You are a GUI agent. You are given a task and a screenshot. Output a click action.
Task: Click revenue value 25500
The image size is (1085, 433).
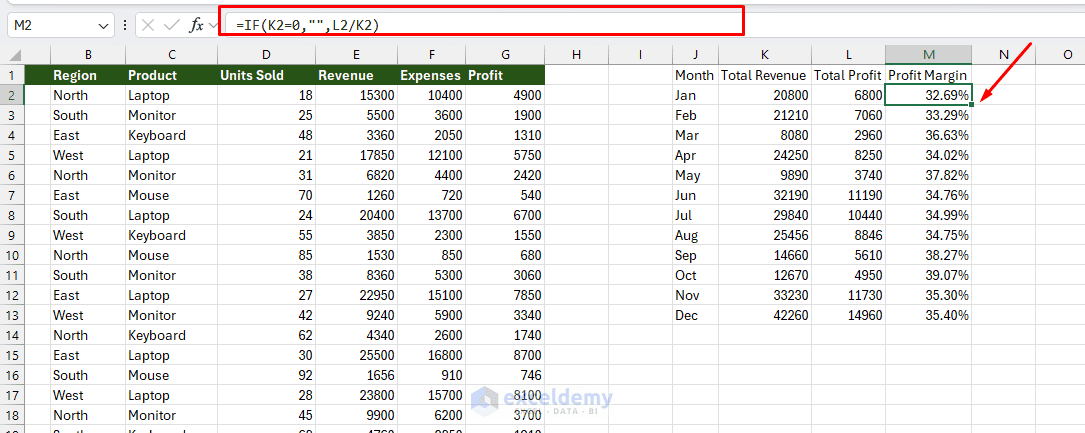356,356
